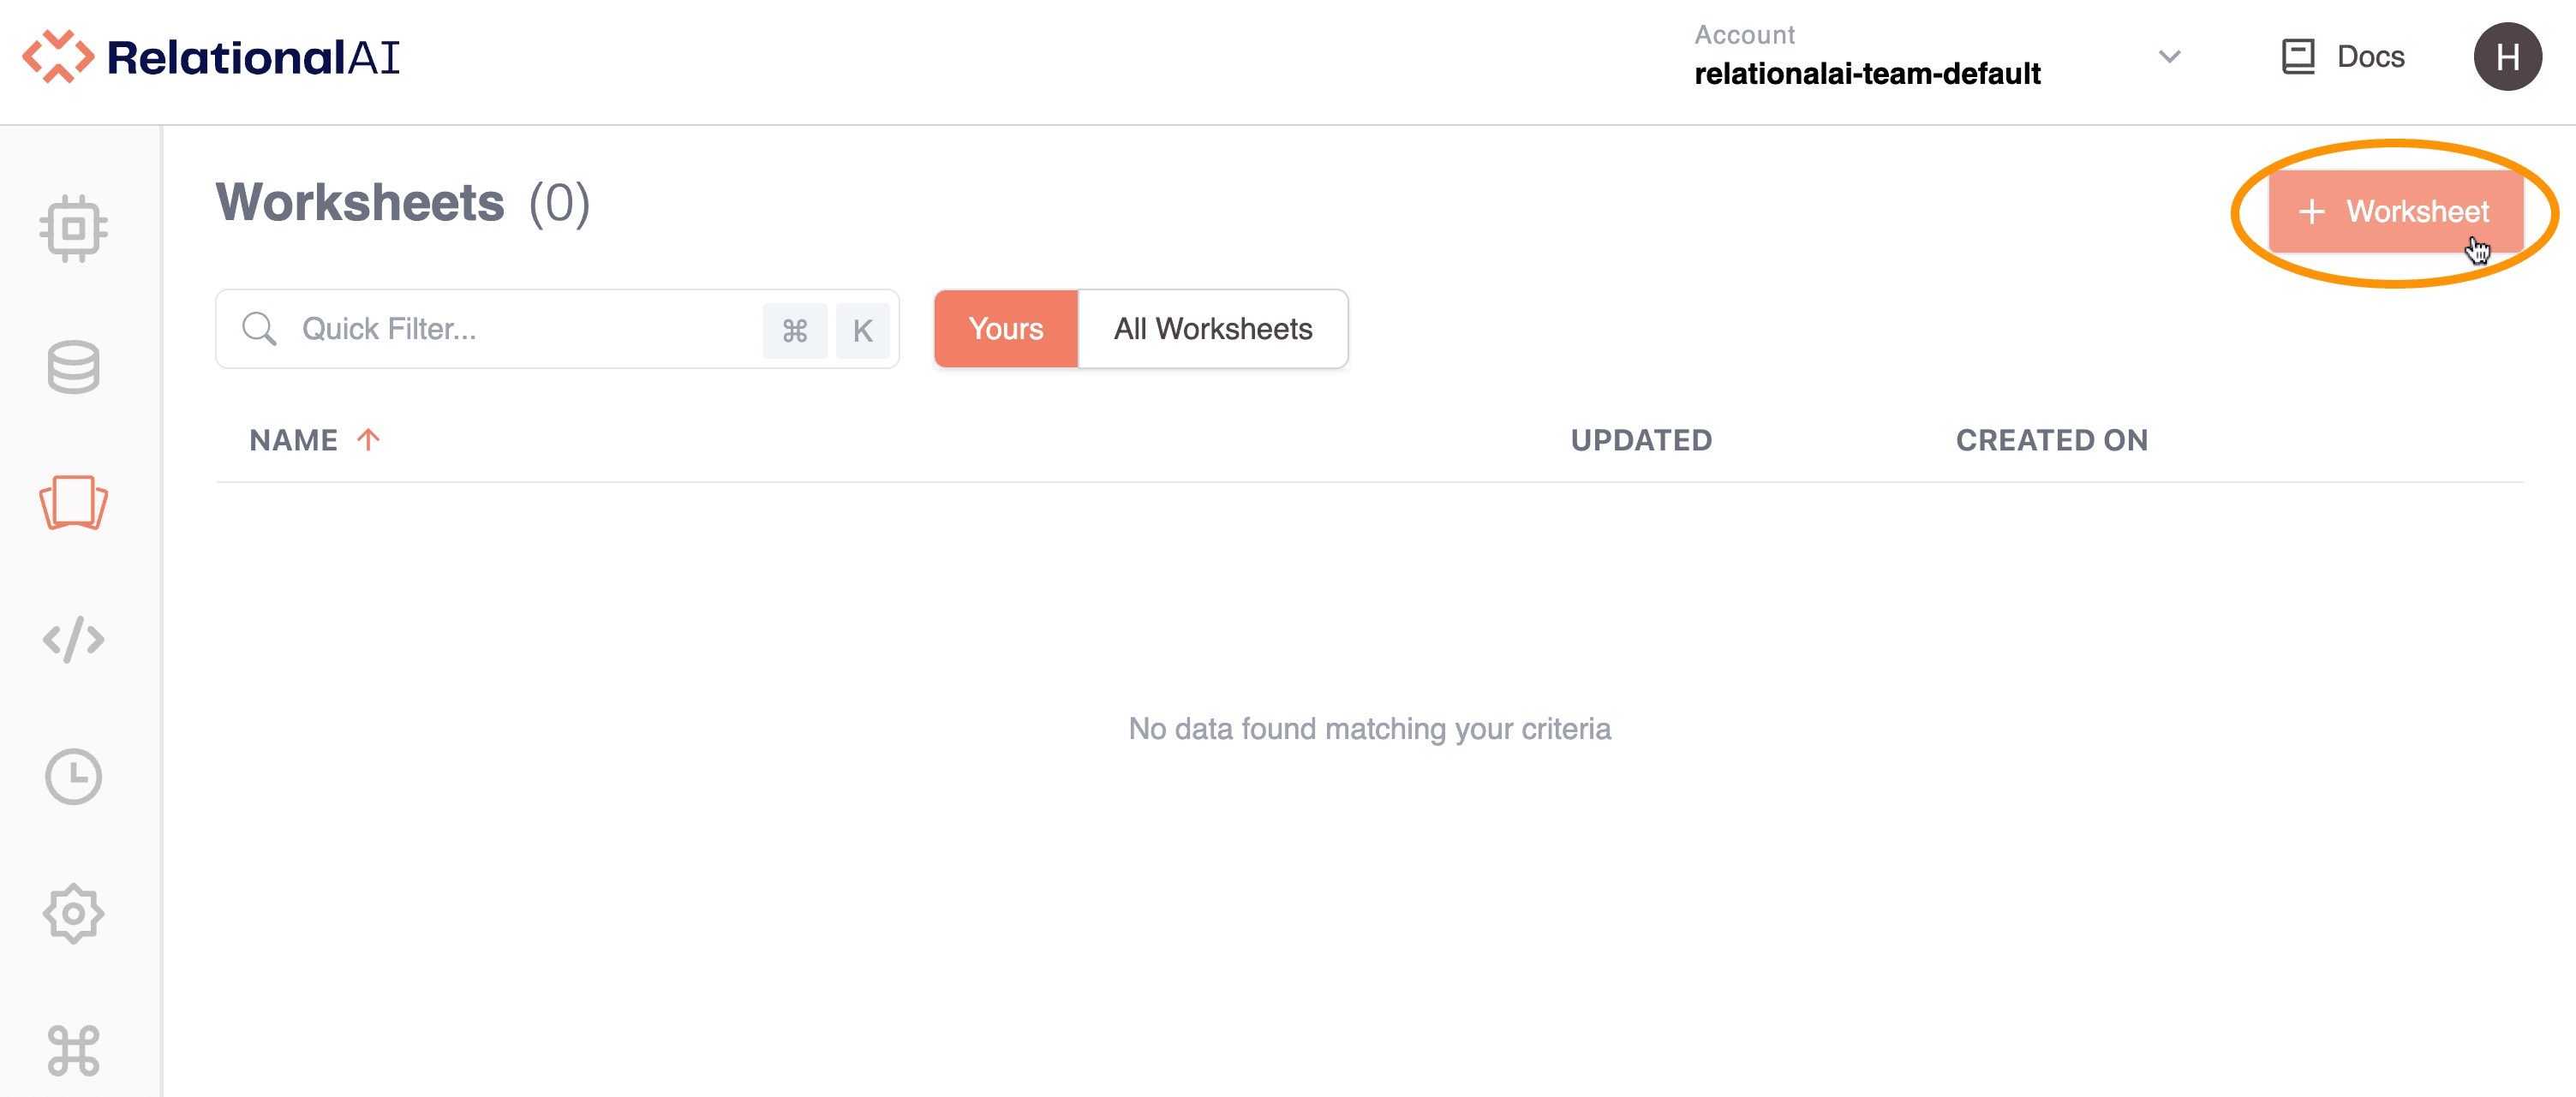Open the code editor brackets icon

[x=73, y=640]
